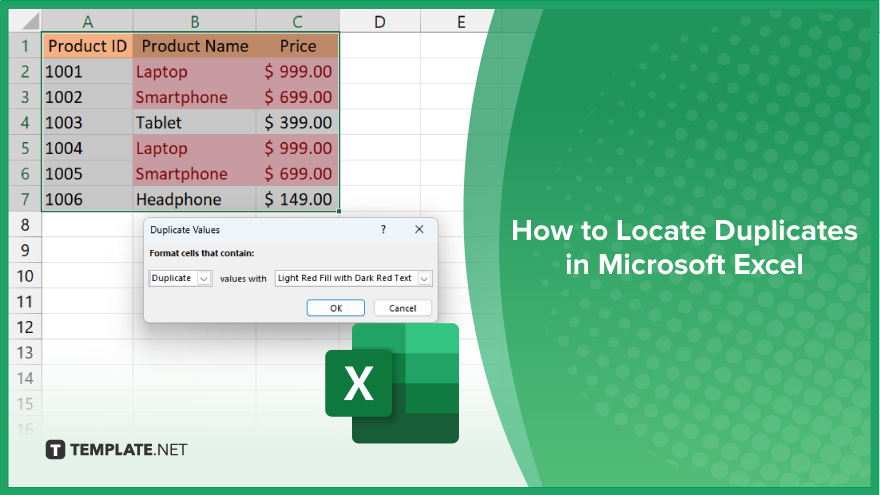Select row 6 header
The height and width of the screenshot is (495, 880).
[x=25, y=173]
